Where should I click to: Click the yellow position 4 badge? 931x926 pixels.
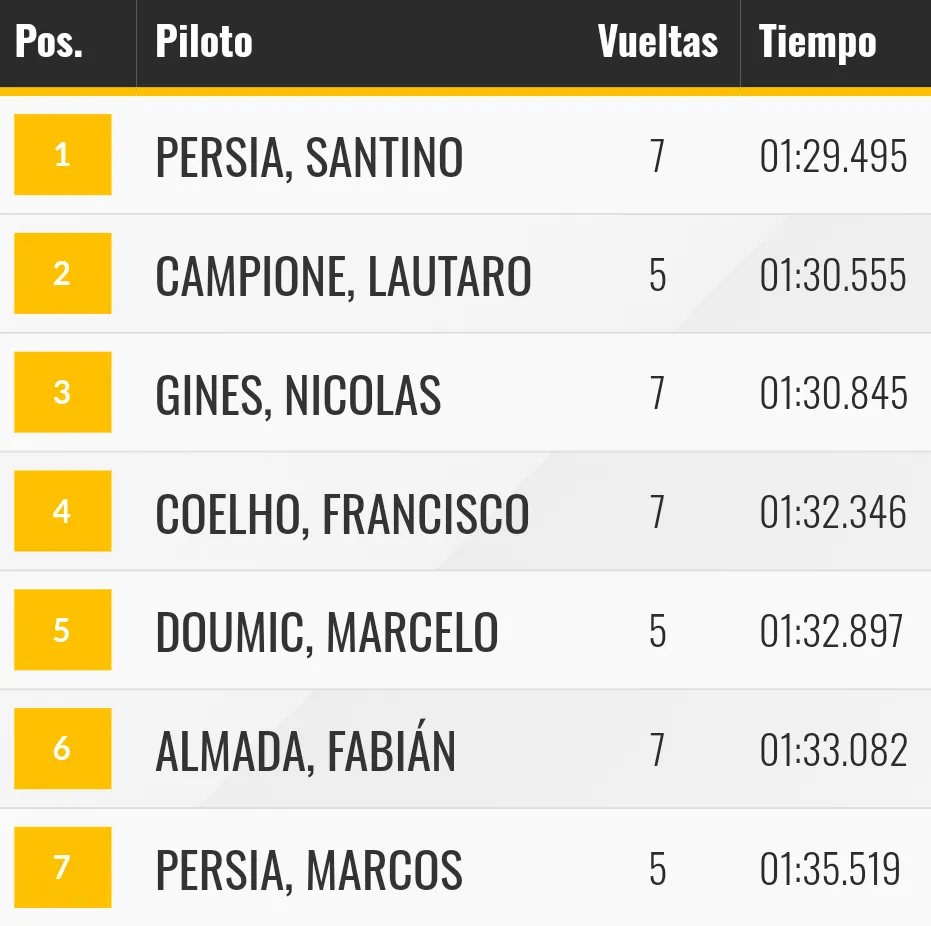coord(62,511)
